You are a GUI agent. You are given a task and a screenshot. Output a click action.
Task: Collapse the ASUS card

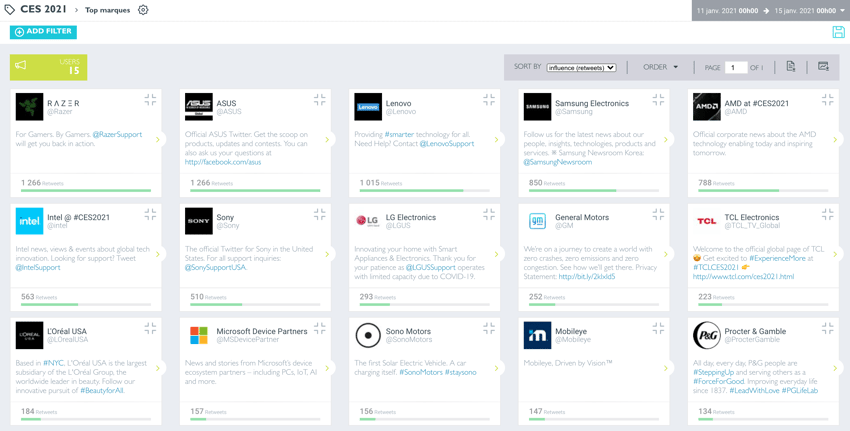tap(320, 100)
